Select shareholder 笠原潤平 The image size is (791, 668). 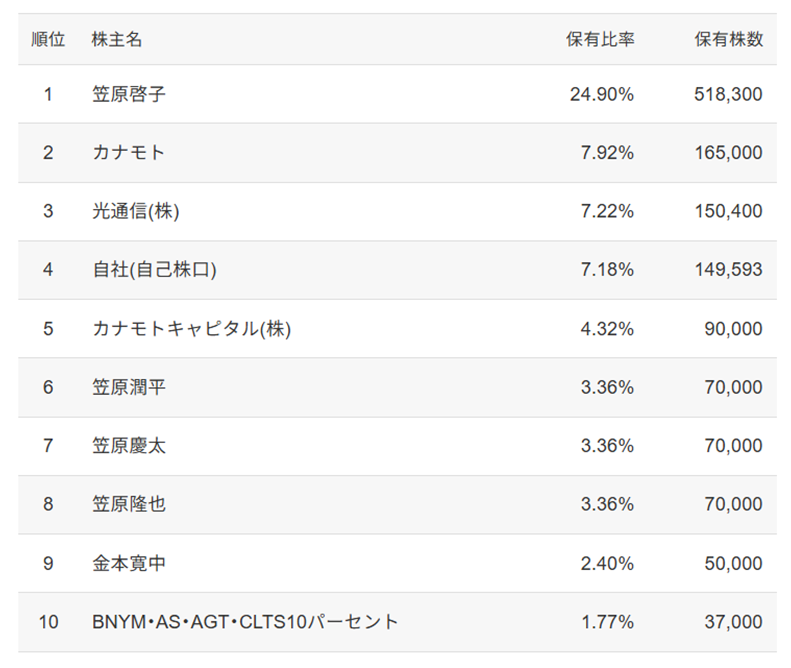coord(128,387)
